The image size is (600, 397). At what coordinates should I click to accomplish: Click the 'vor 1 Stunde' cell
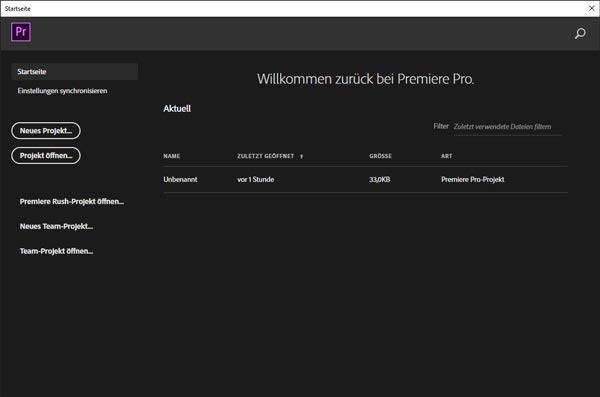pyautogui.click(x=256, y=180)
